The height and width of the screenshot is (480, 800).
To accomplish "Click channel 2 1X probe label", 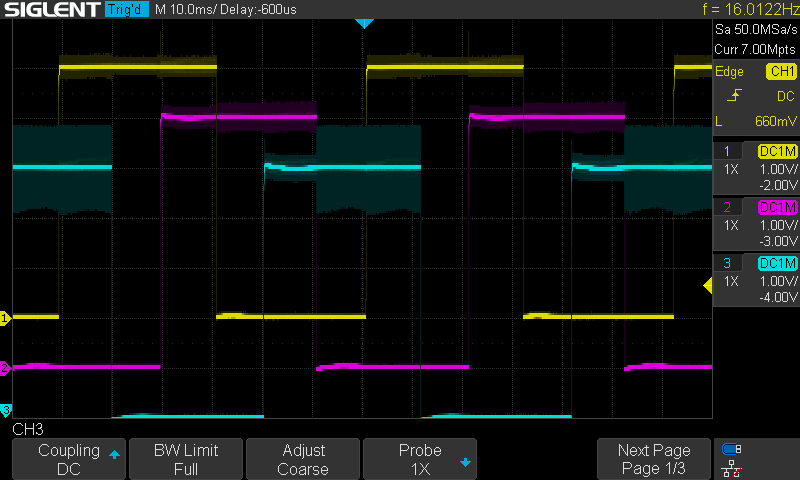I will tap(731, 225).
